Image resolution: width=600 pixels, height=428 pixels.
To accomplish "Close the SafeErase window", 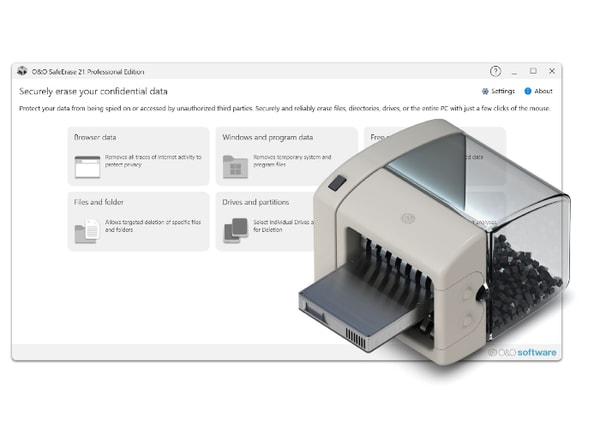I will pyautogui.click(x=552, y=71).
